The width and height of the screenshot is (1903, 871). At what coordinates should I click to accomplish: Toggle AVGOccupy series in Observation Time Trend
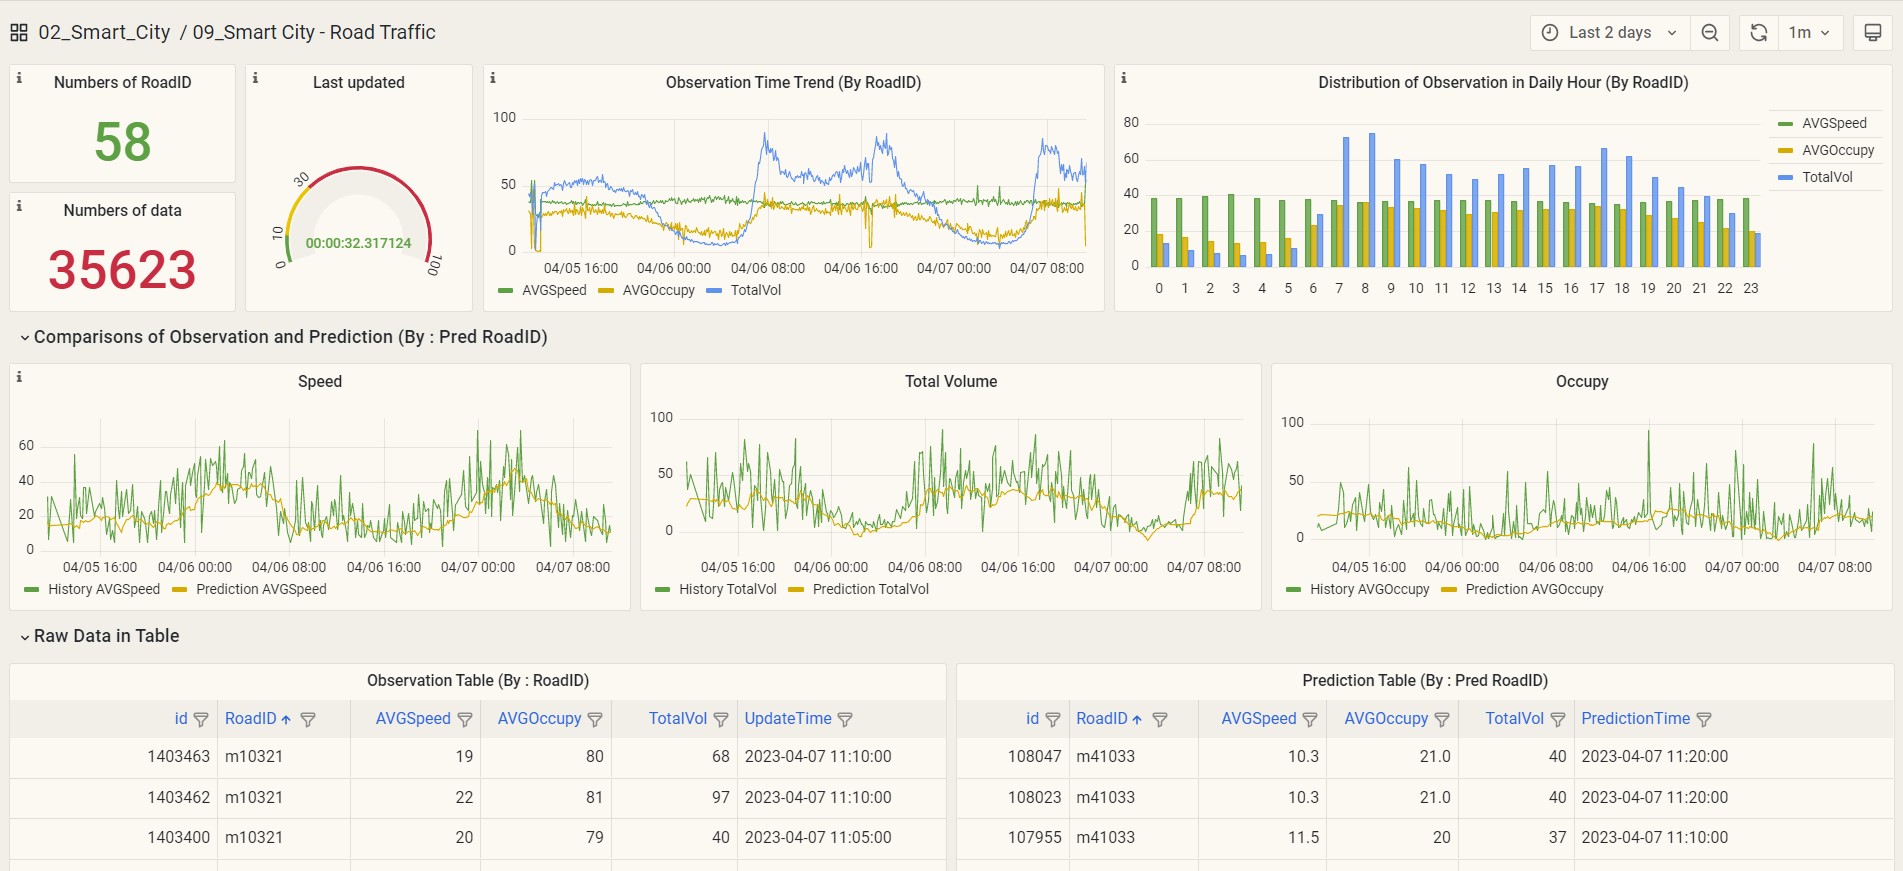[x=658, y=290]
